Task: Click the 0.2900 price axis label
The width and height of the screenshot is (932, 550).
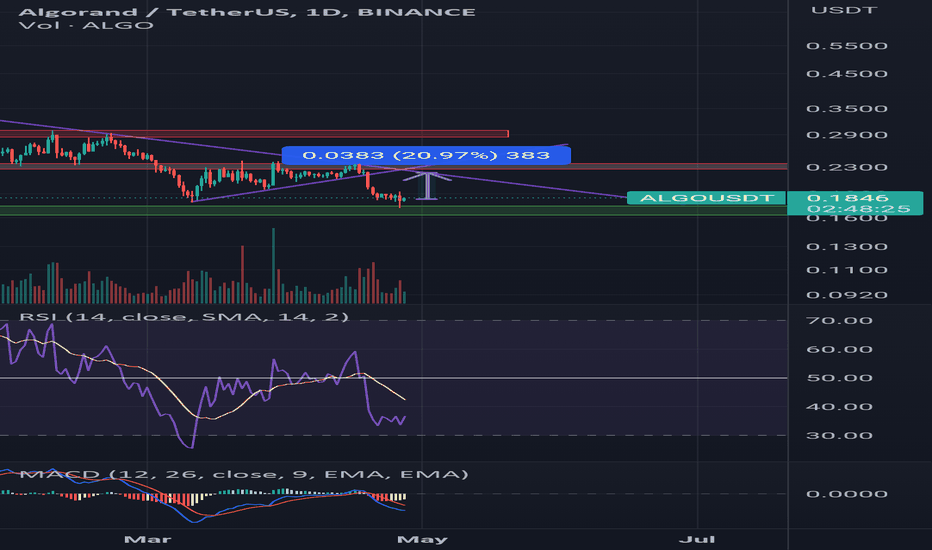Action: [847, 135]
